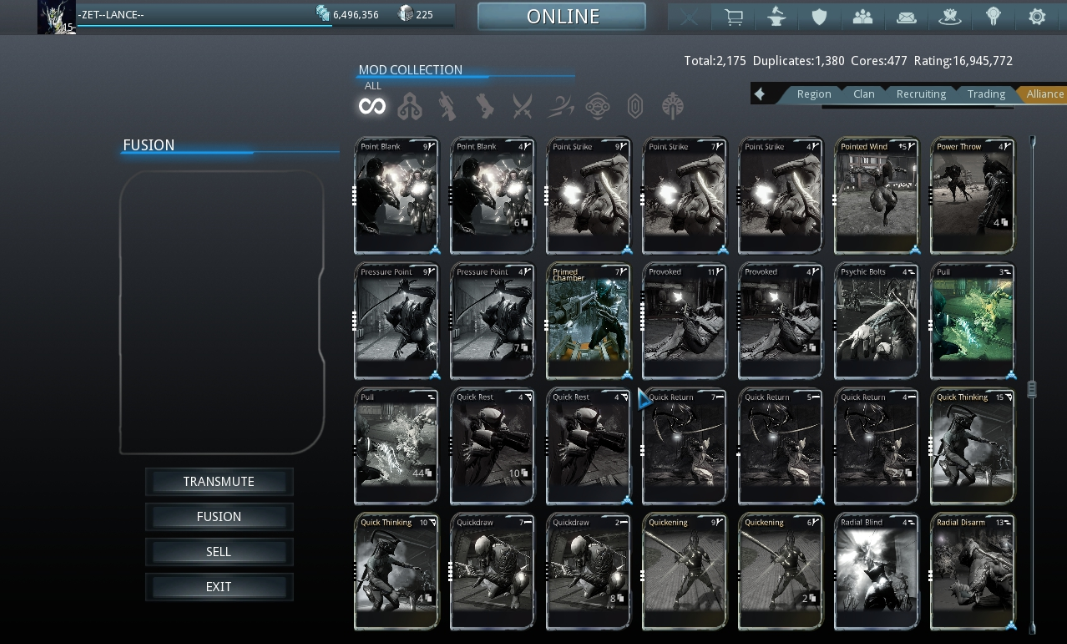This screenshot has height=644, width=1067.
Task: Filter mods by Warframe helmet icon
Action: pos(410,106)
